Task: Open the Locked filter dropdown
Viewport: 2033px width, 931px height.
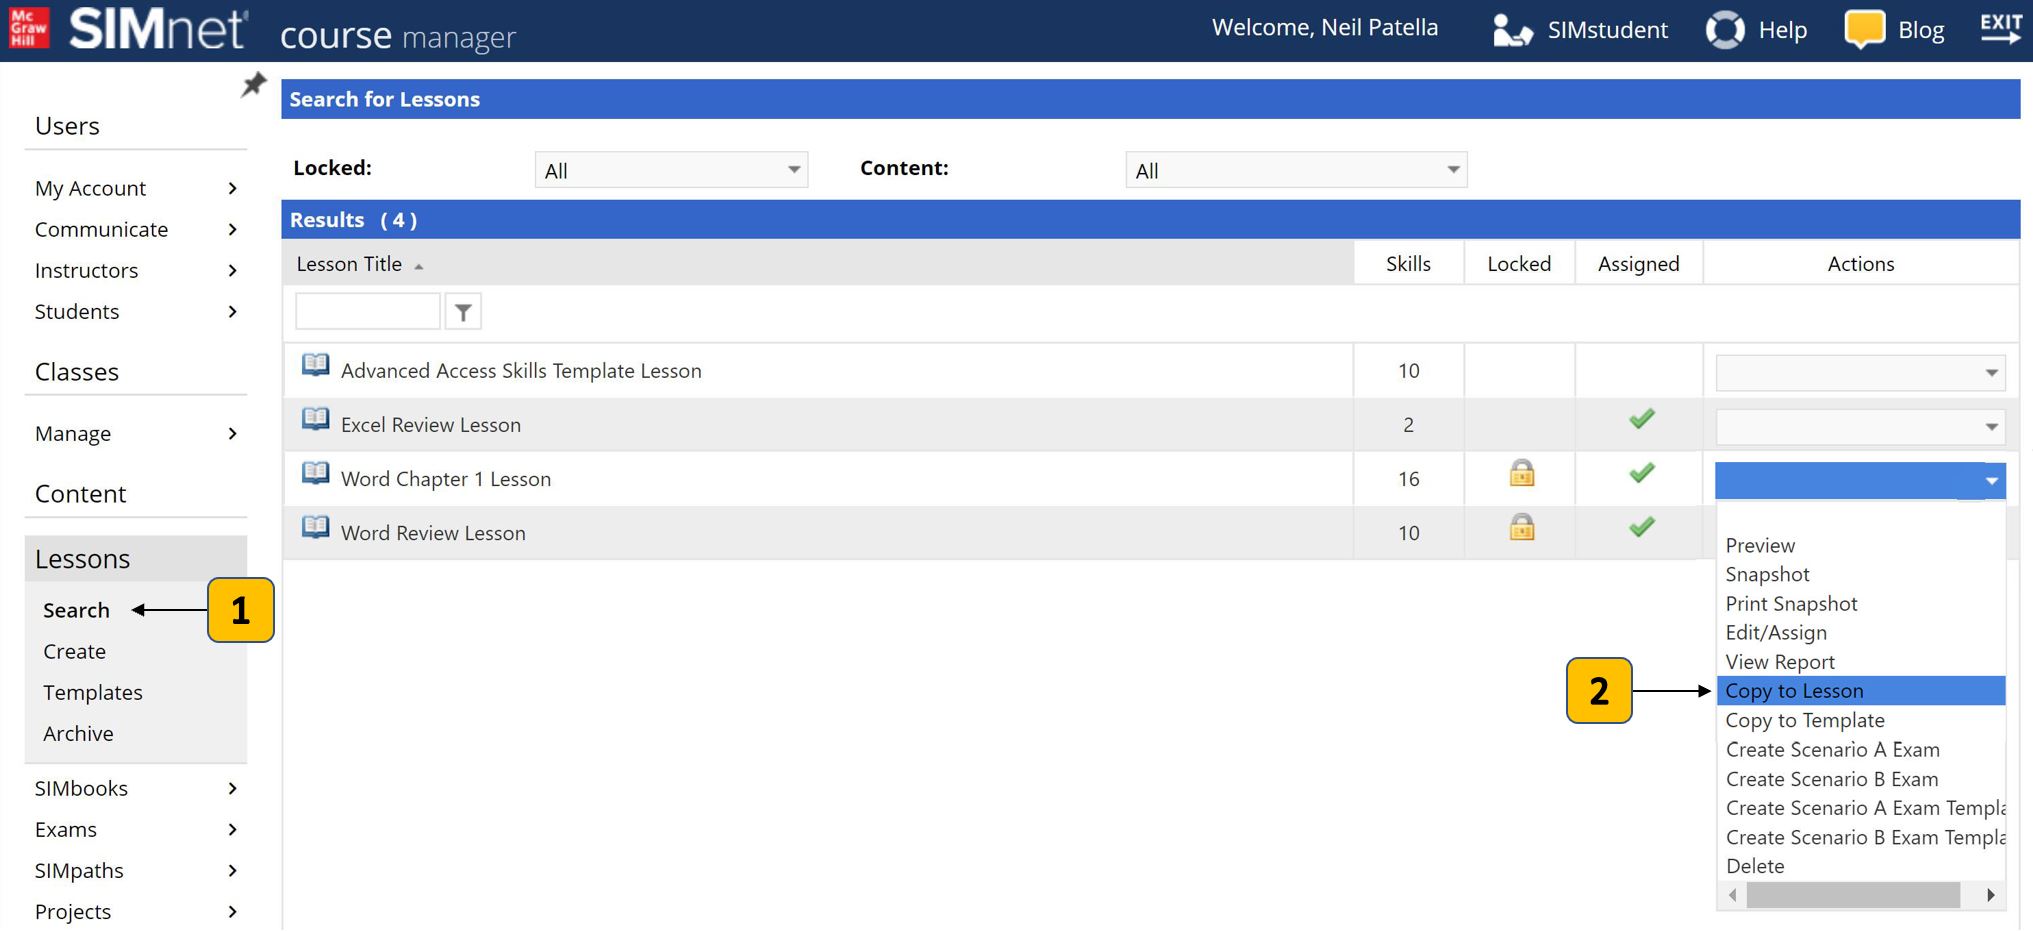Action: (671, 170)
